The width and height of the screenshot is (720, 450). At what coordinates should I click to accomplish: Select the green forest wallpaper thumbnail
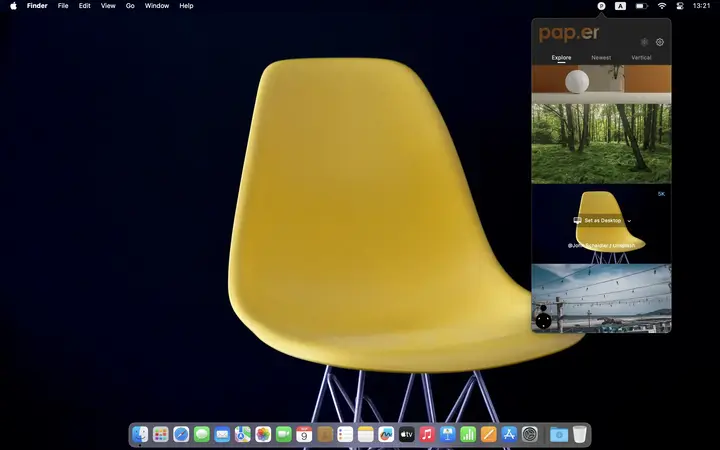coord(601,144)
